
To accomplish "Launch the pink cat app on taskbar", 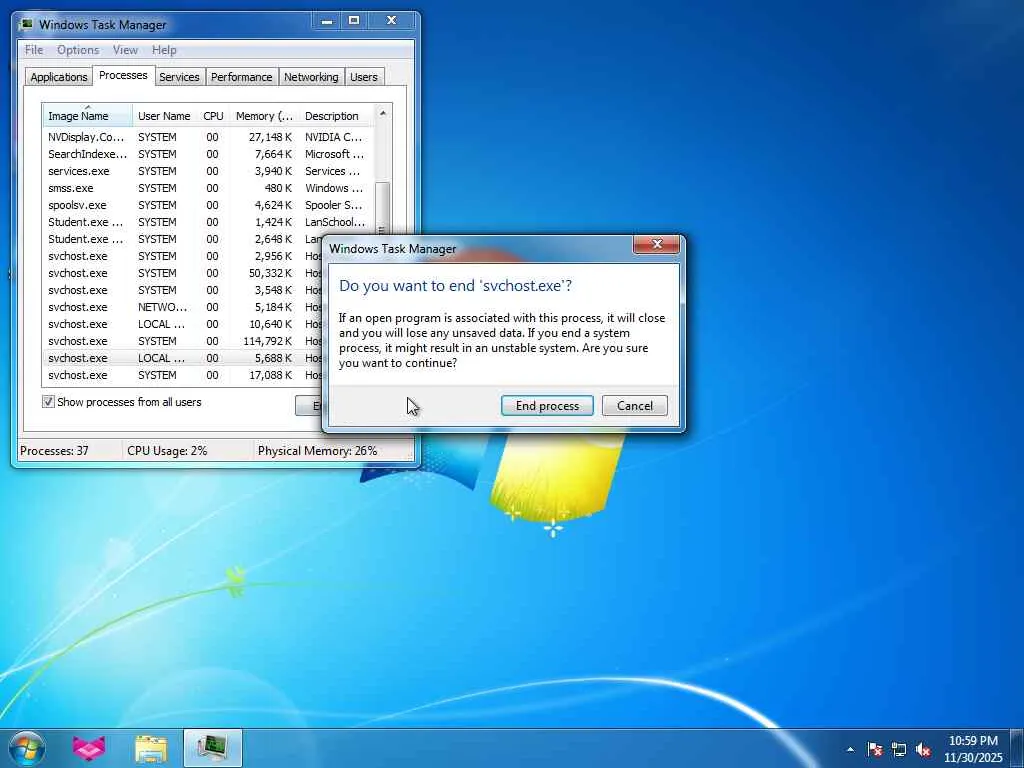I will [89, 748].
